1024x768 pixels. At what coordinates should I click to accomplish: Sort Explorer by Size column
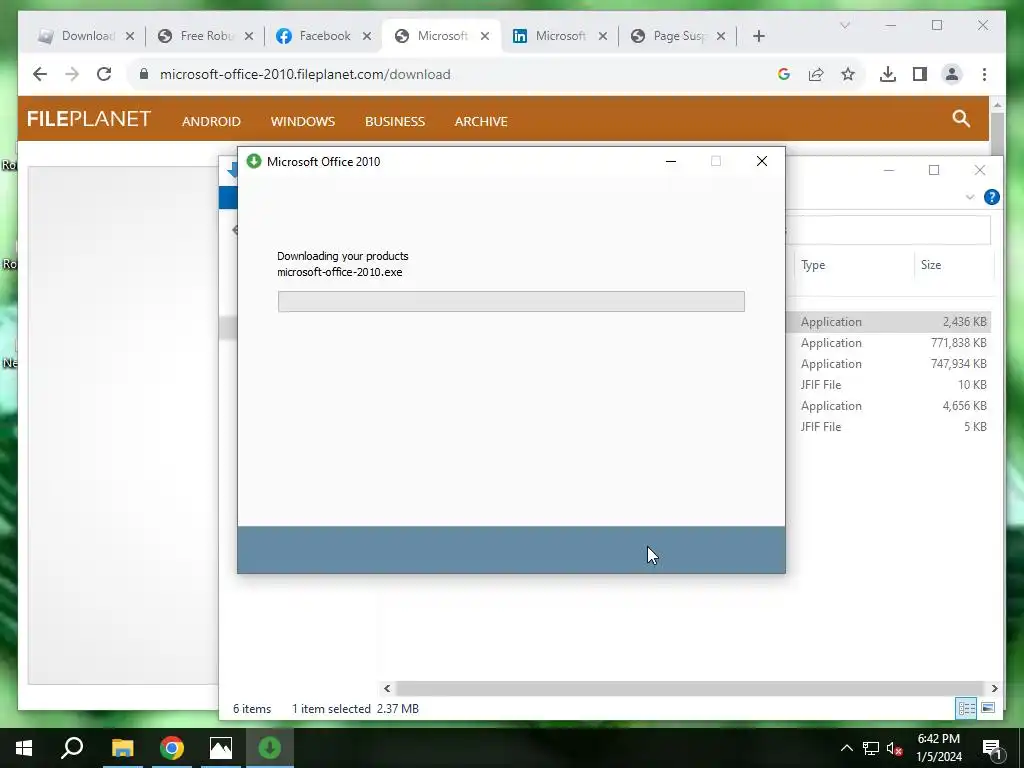(x=931, y=264)
